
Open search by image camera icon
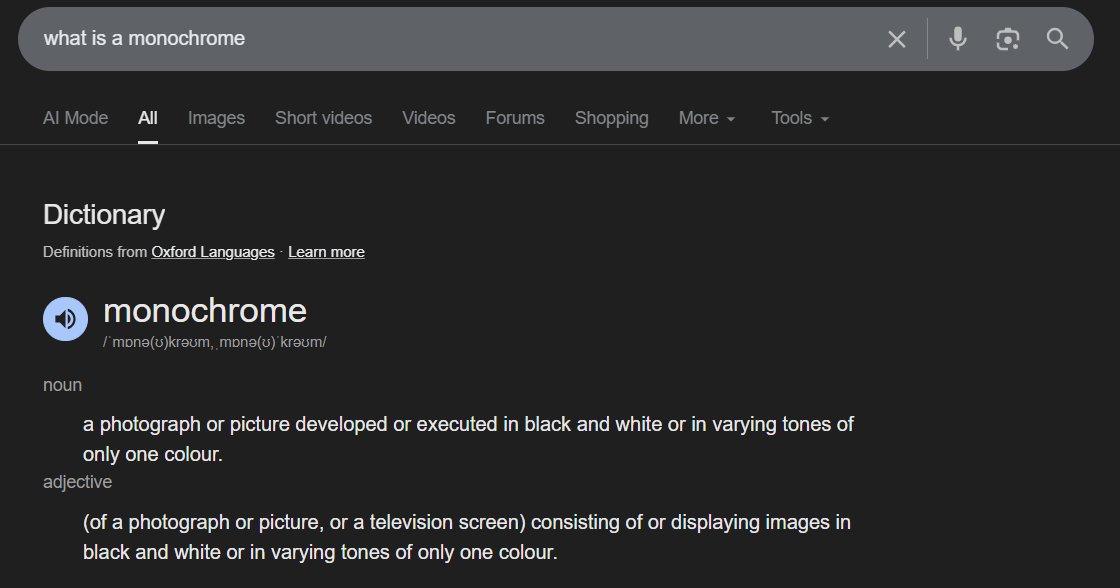click(x=1007, y=39)
